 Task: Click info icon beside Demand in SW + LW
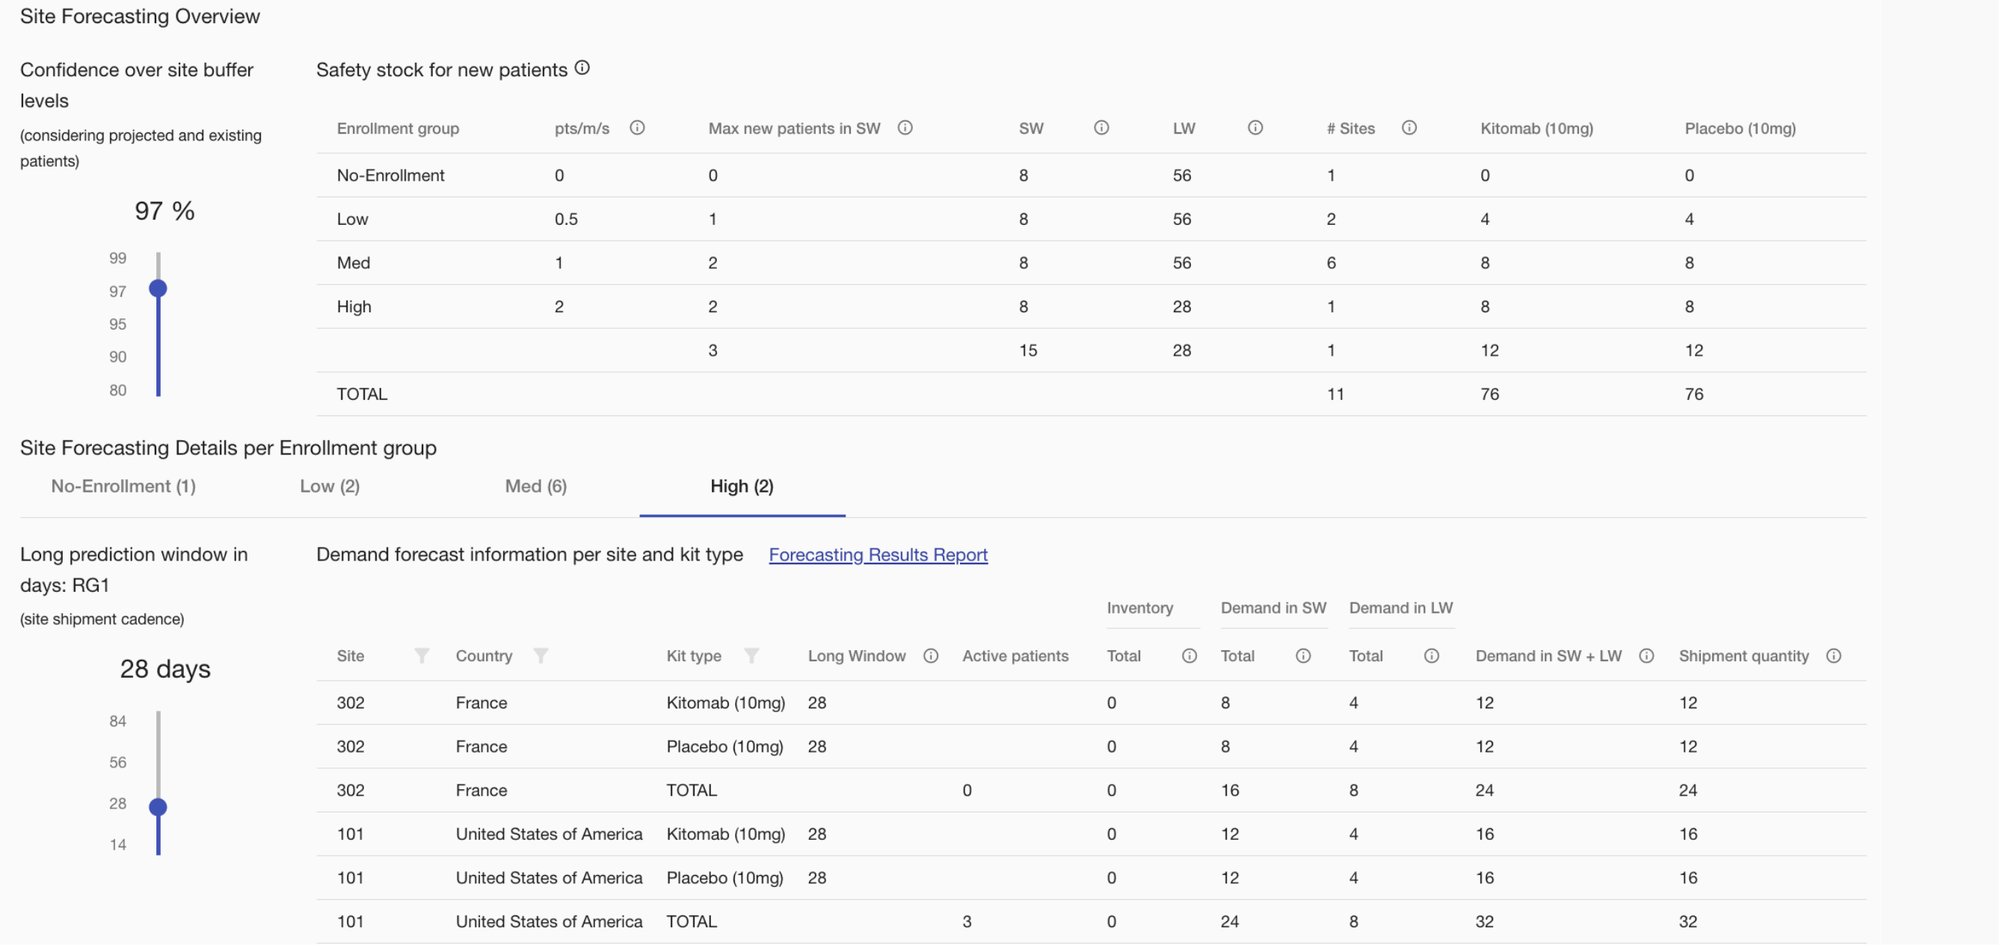point(1646,656)
